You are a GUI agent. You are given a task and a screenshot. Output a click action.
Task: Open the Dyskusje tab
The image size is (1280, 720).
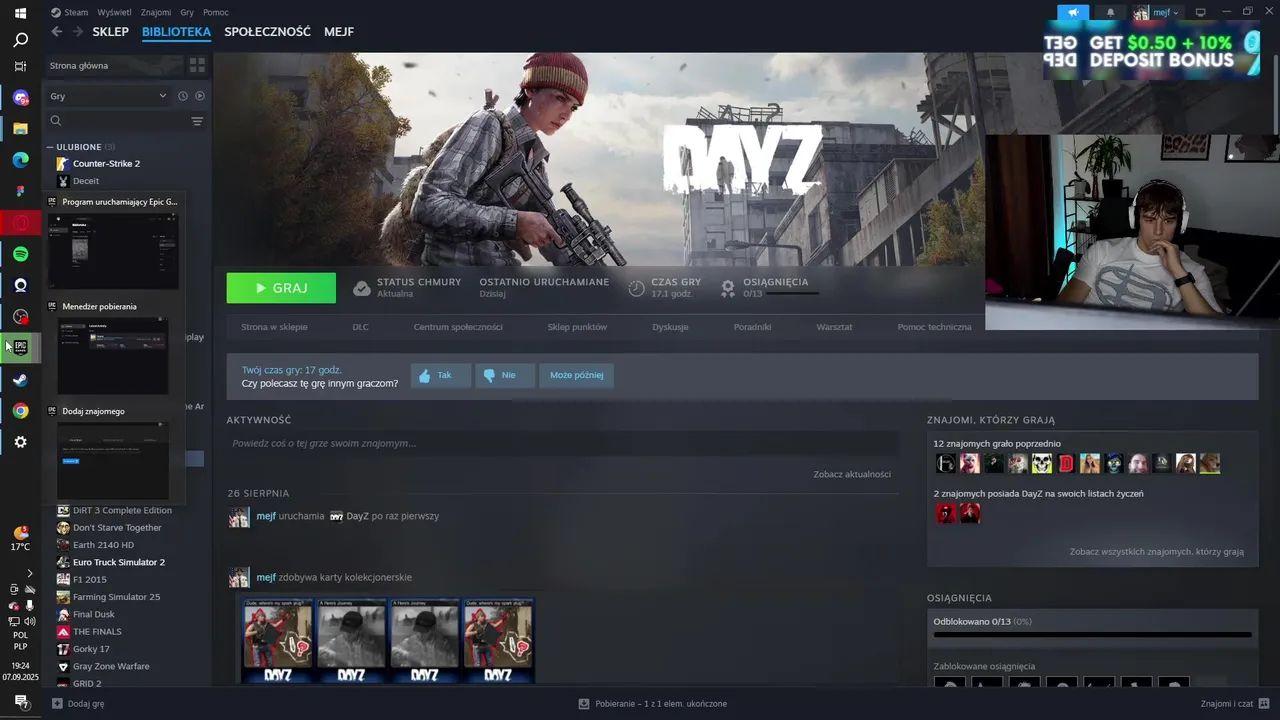point(670,327)
